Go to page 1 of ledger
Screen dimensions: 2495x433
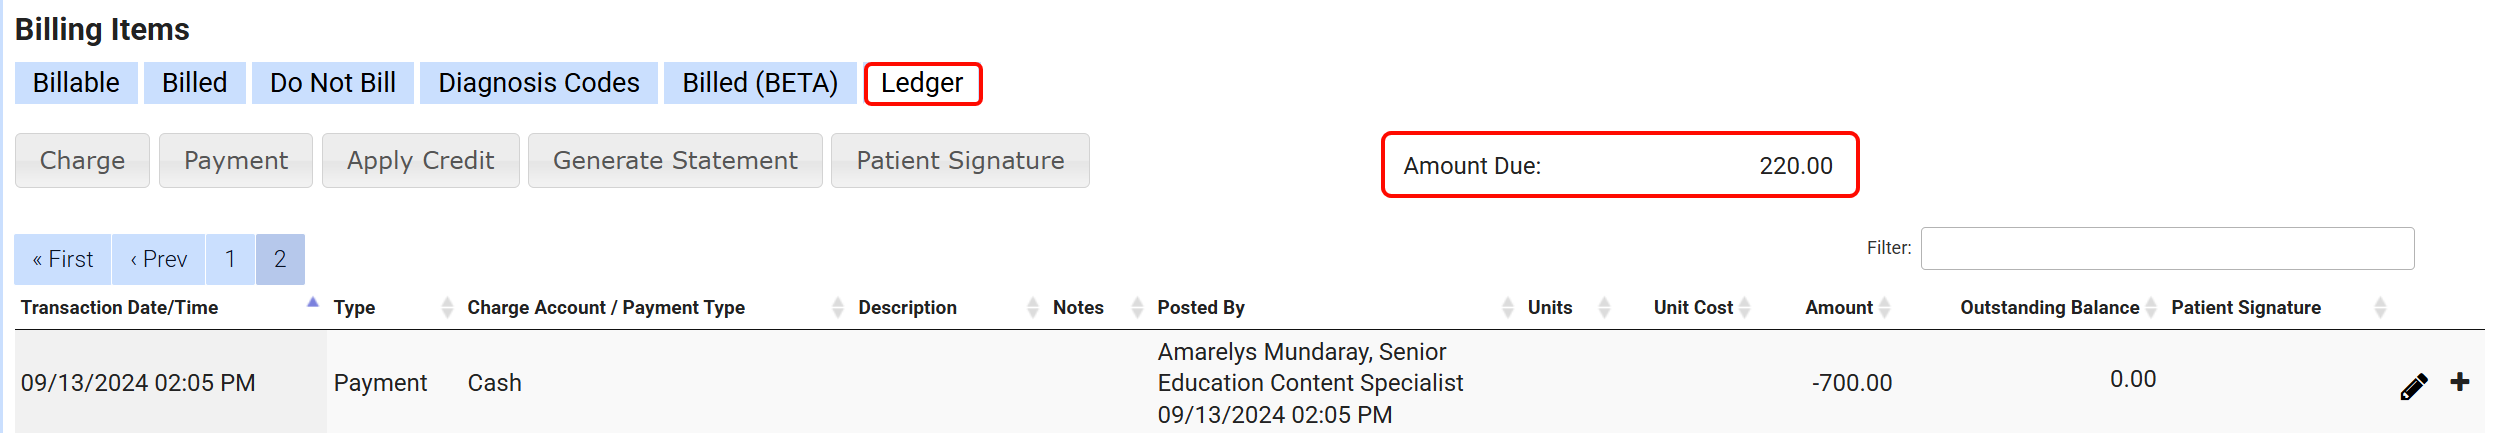[230, 260]
